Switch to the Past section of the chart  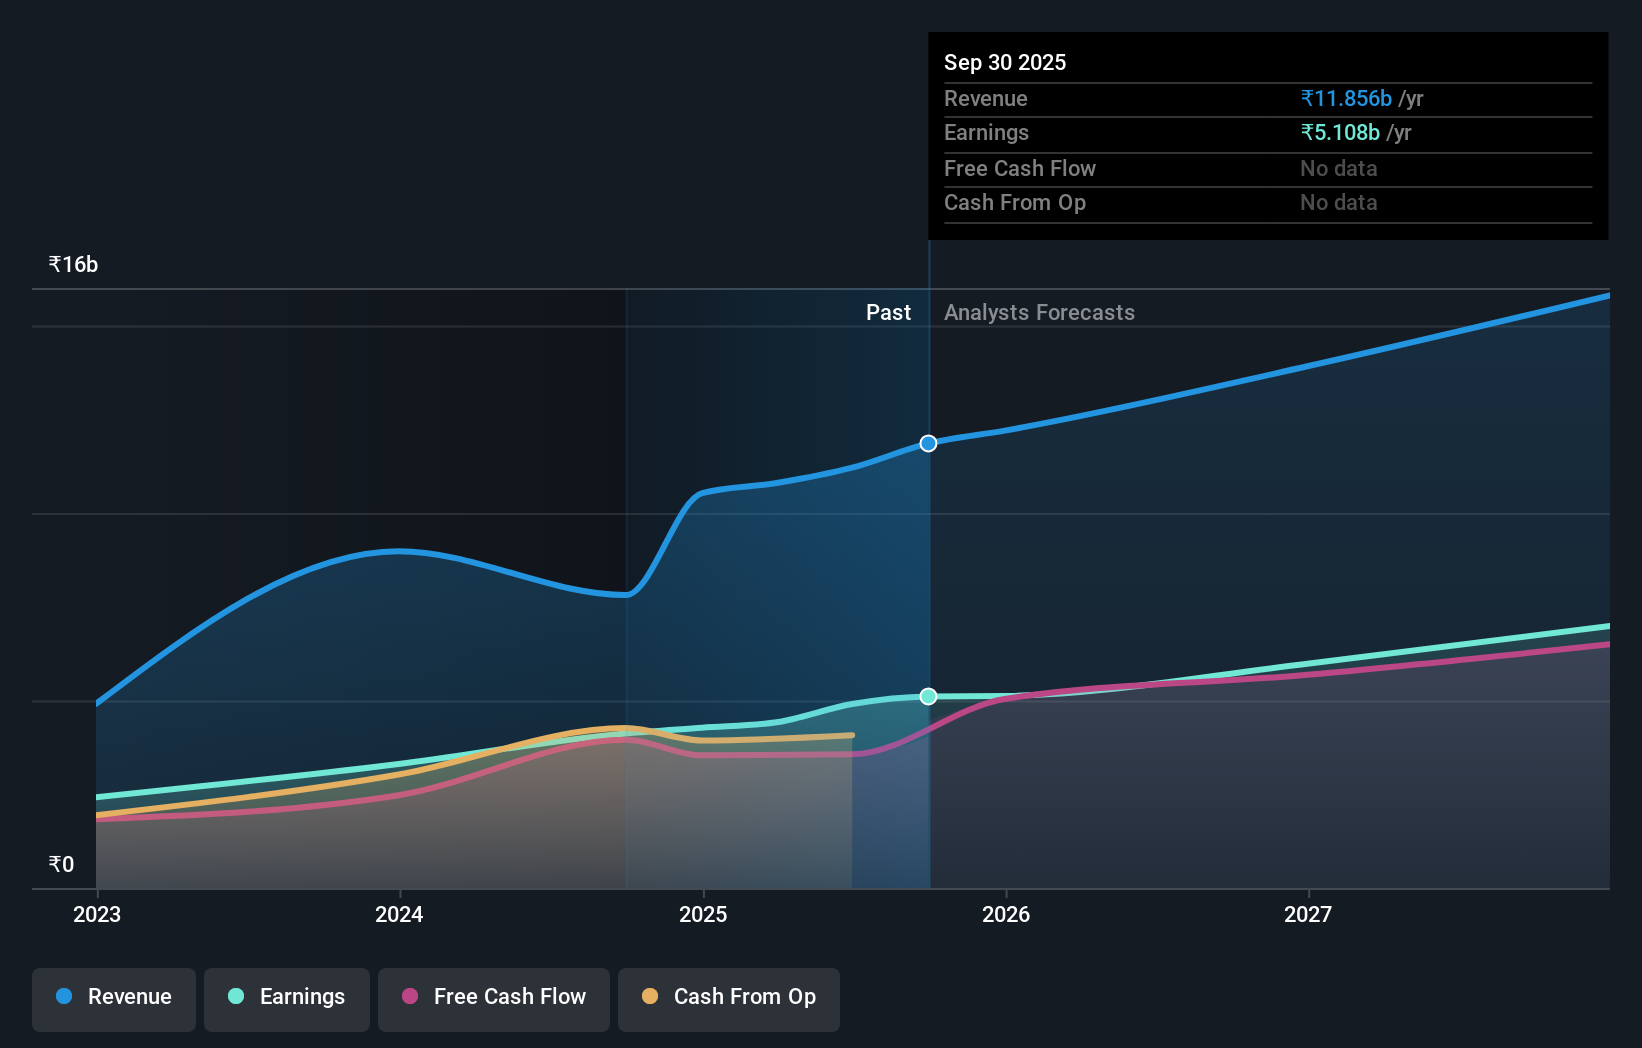pyautogui.click(x=888, y=312)
